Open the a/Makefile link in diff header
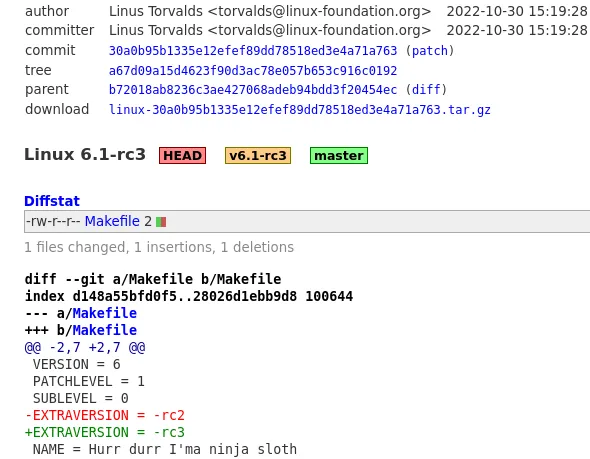The height and width of the screenshot is (459, 590). [105, 313]
